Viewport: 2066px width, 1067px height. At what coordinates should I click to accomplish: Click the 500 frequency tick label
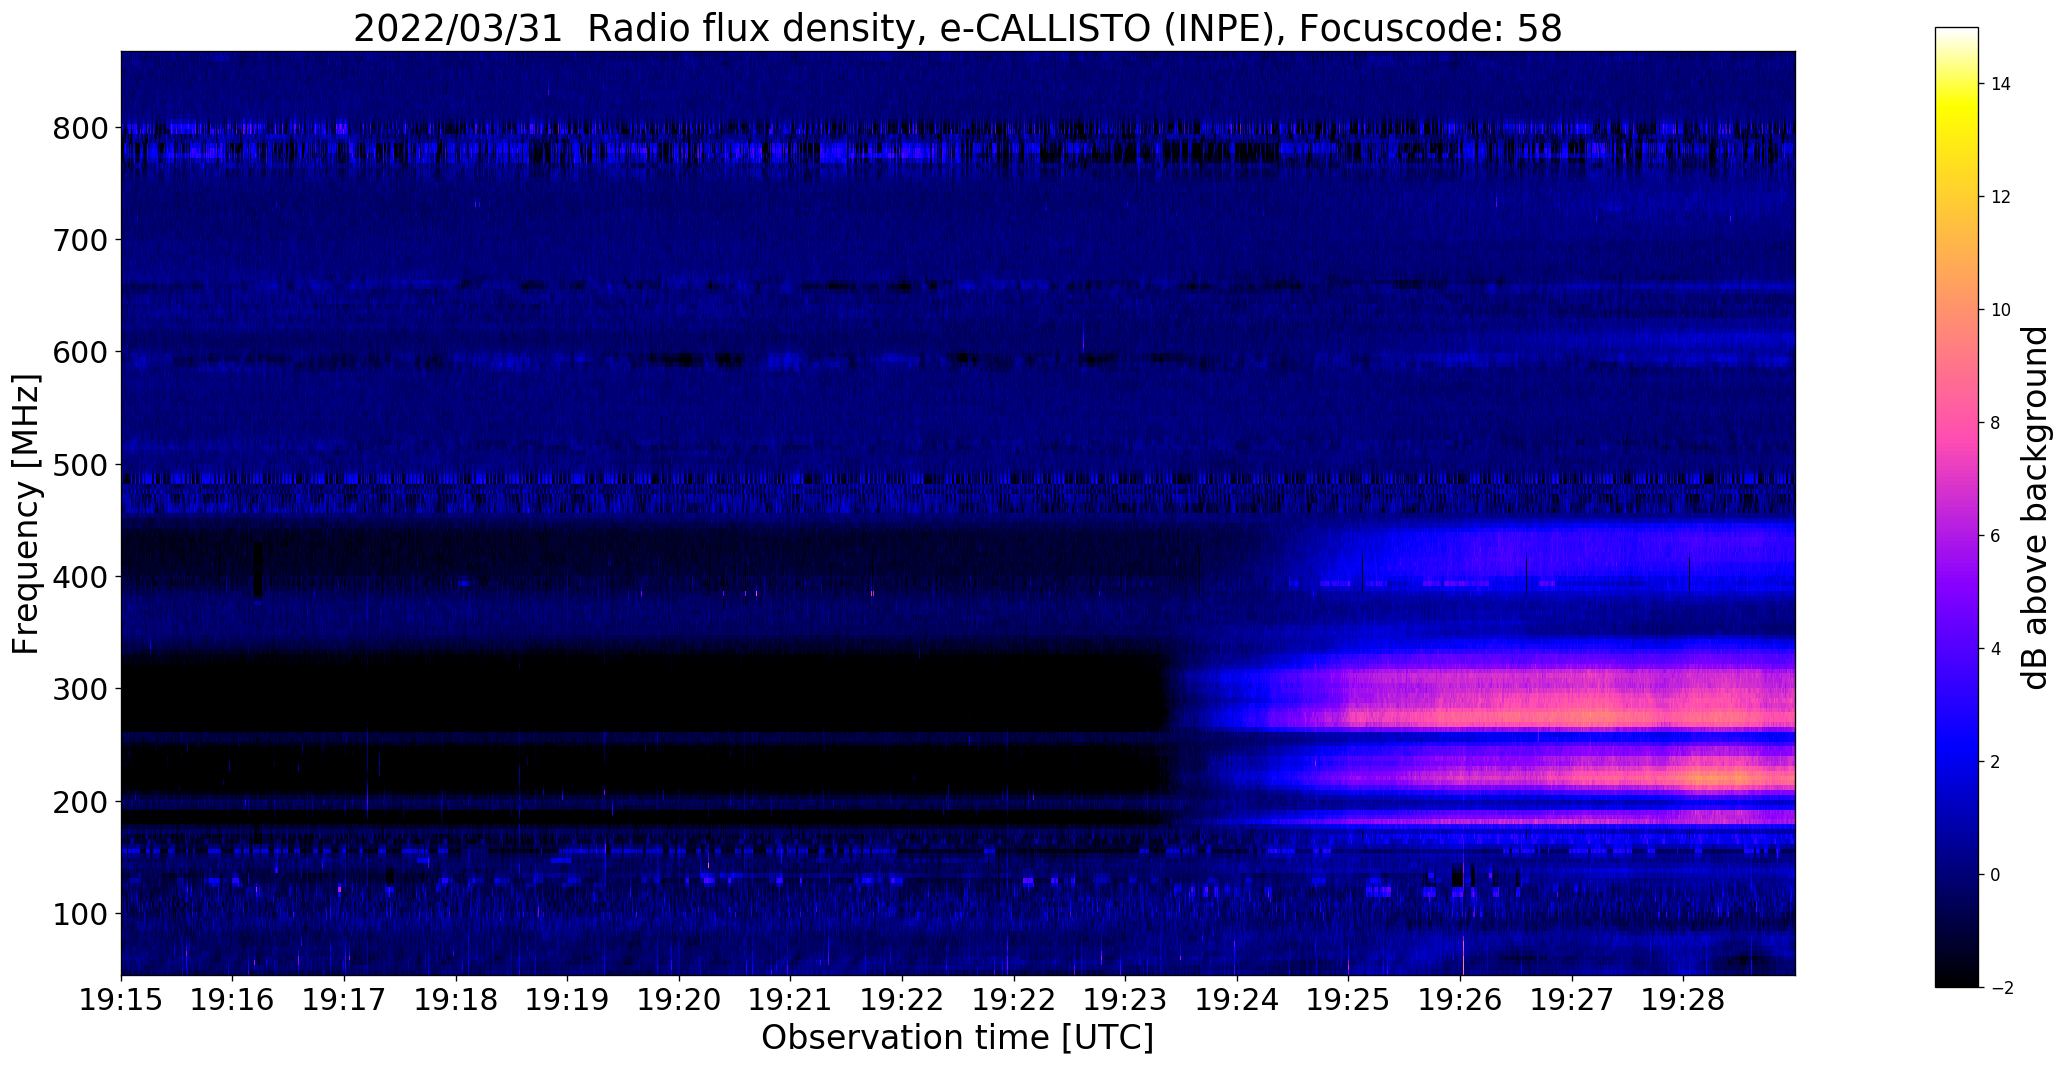click(x=79, y=465)
